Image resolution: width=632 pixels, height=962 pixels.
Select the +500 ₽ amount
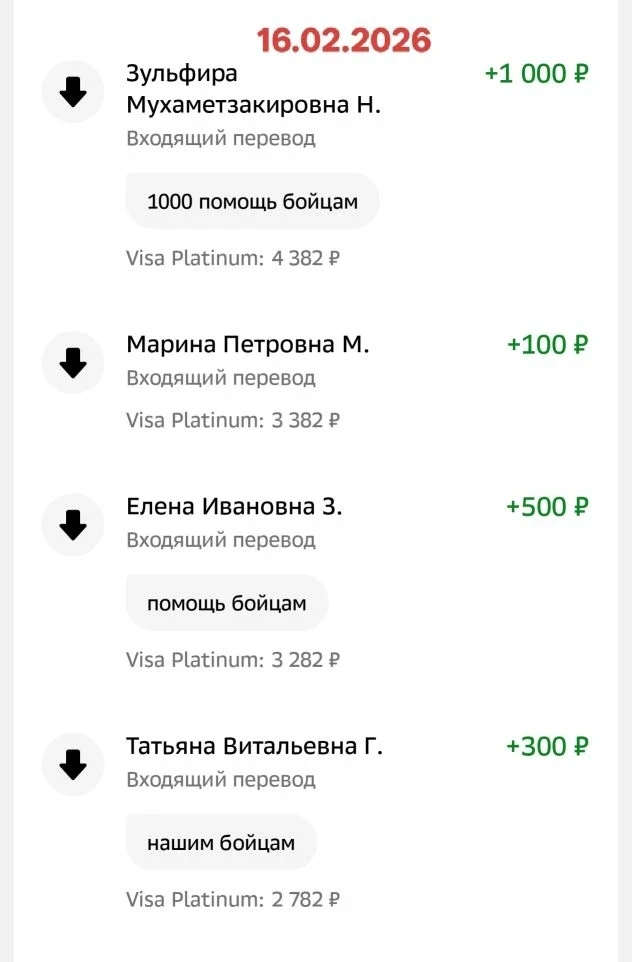coord(547,507)
